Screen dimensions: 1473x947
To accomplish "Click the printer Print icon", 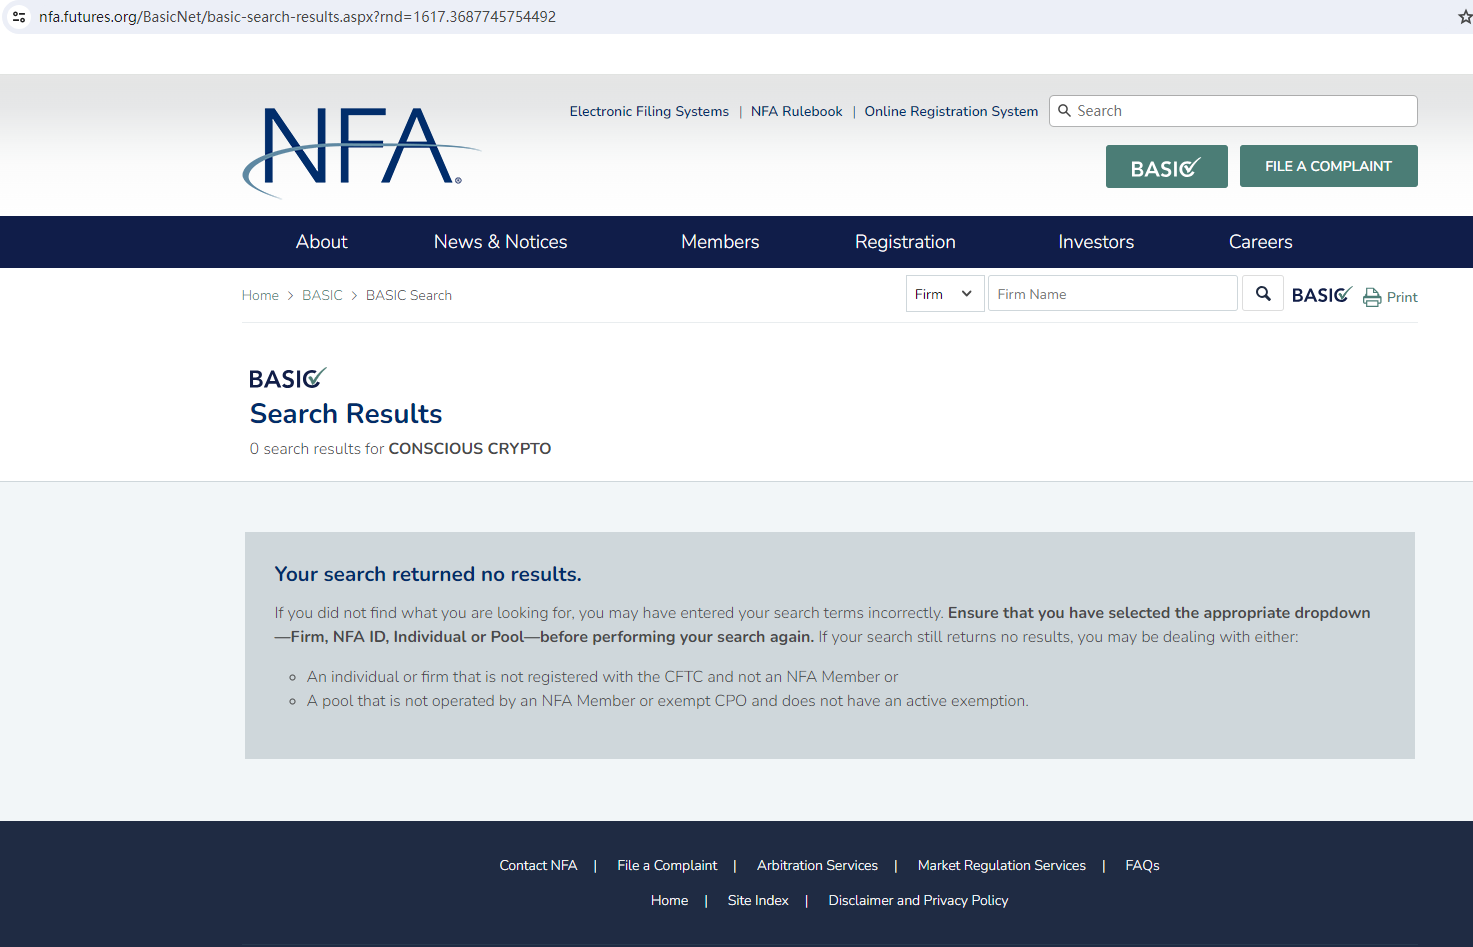I will (x=1372, y=297).
